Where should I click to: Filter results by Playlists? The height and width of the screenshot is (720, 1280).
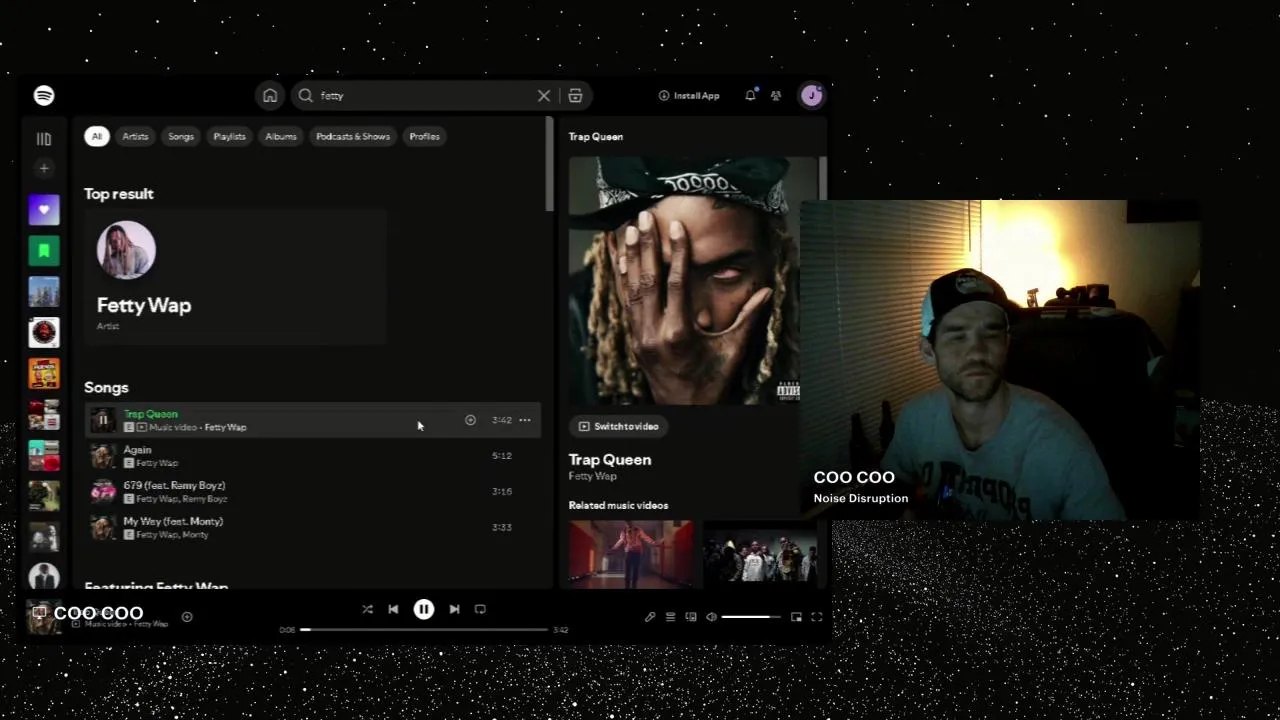229,136
